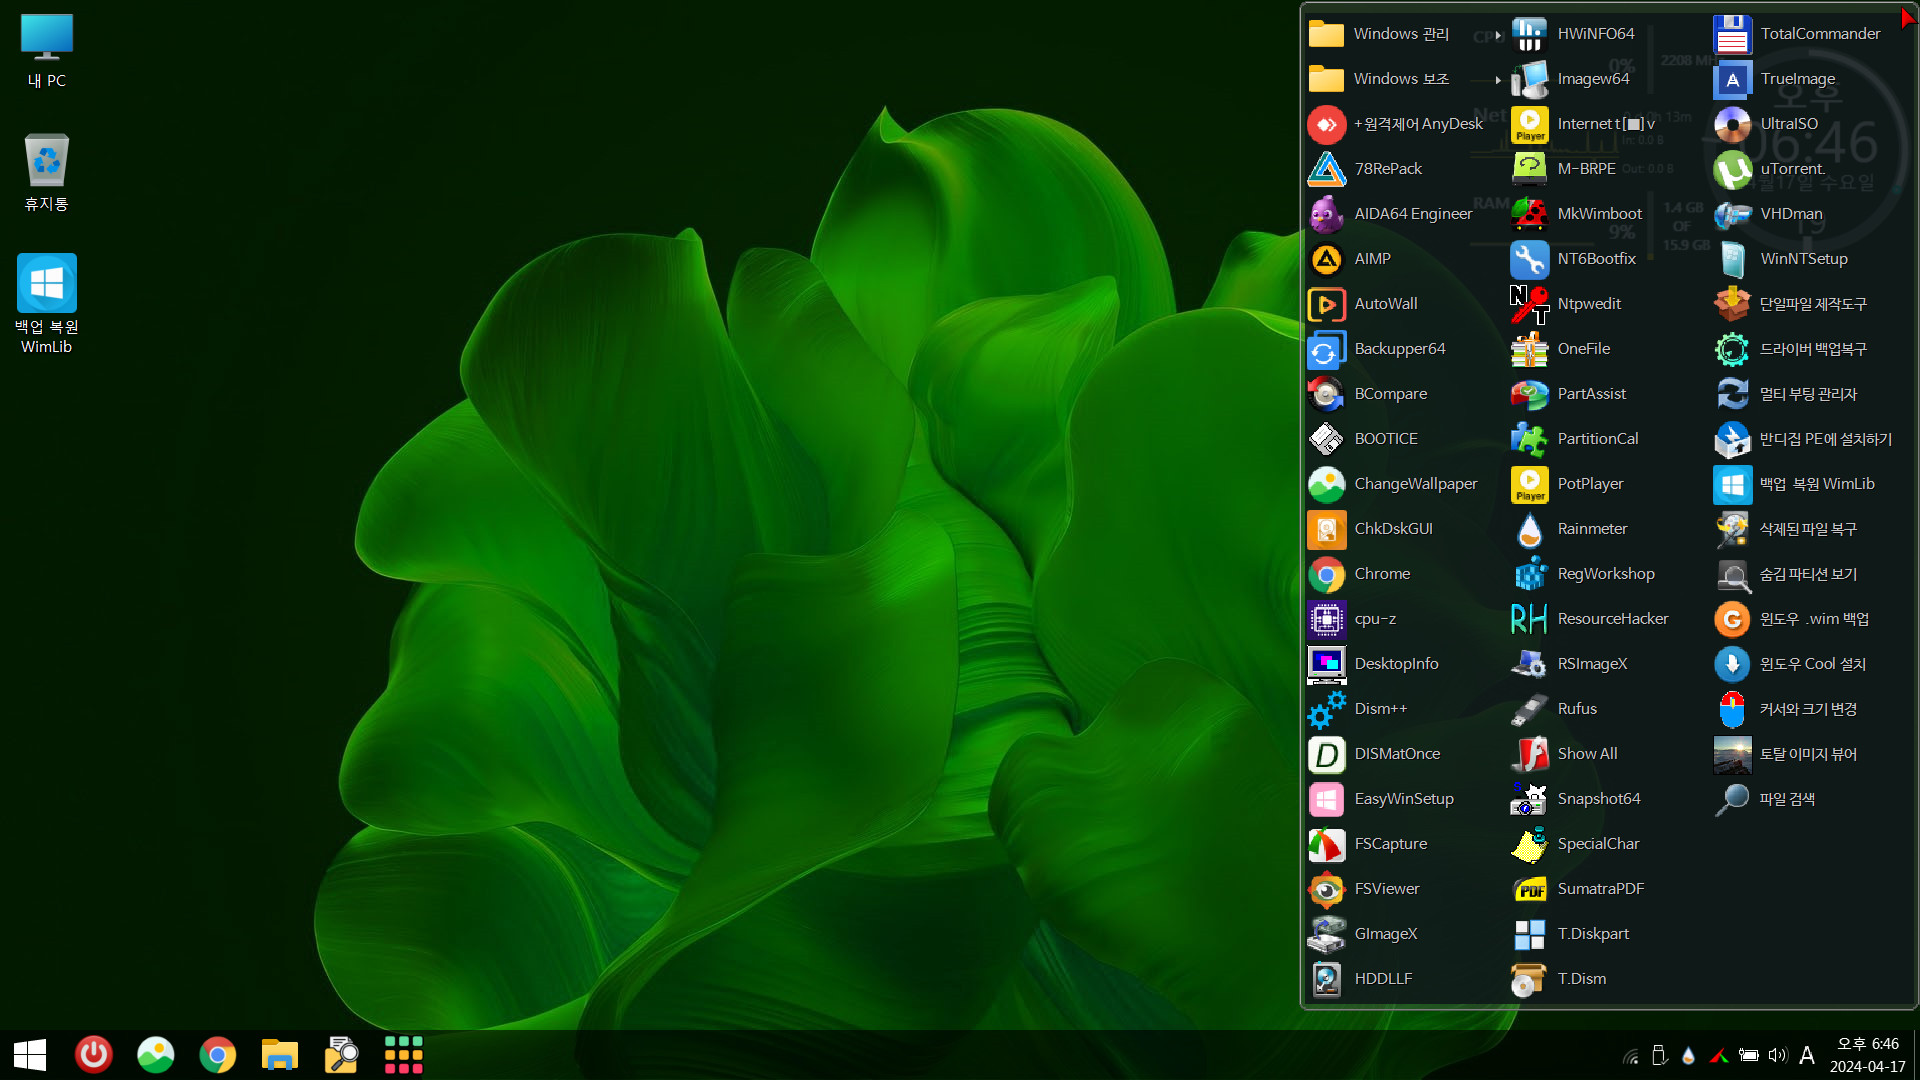The height and width of the screenshot is (1080, 1920).
Task: Launch Dism++ gears icon
Action: coord(1327,709)
